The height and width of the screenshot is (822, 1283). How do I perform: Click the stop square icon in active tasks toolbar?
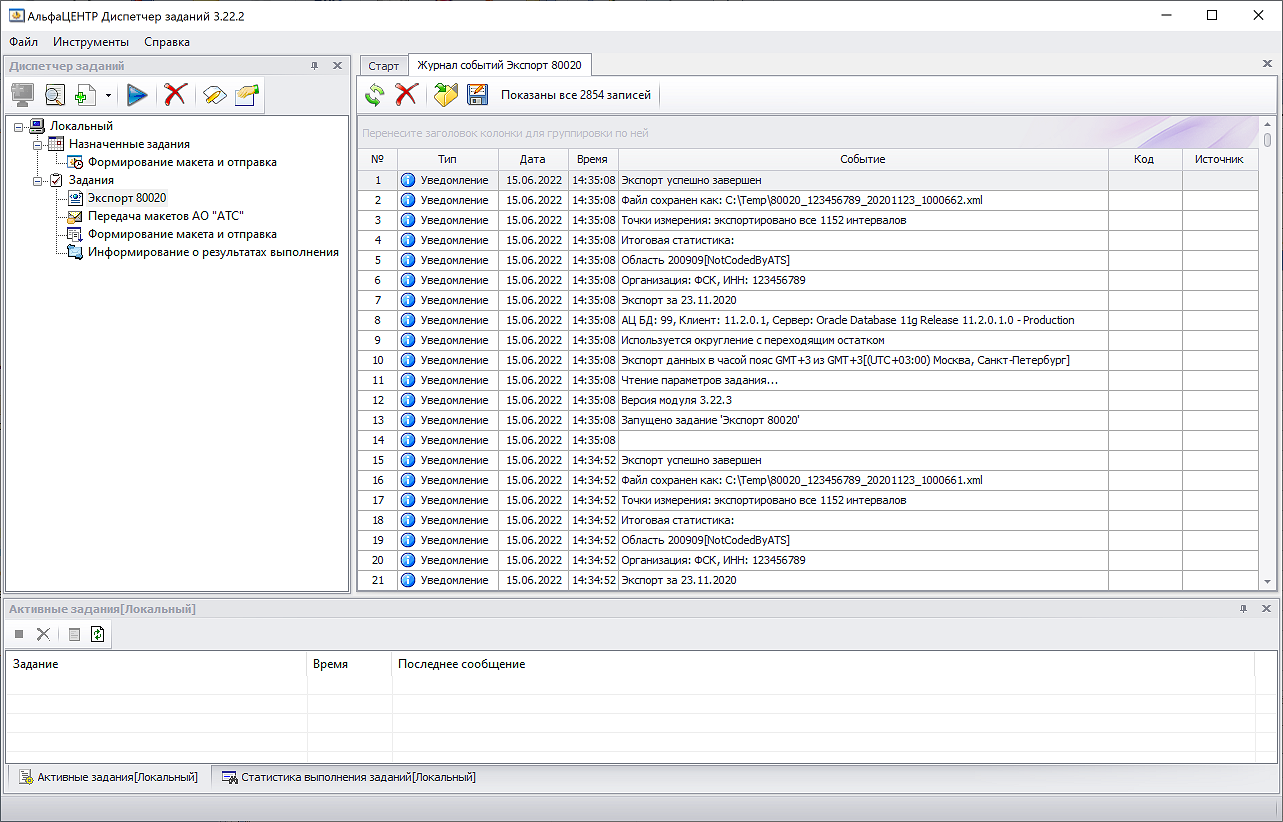pos(19,634)
